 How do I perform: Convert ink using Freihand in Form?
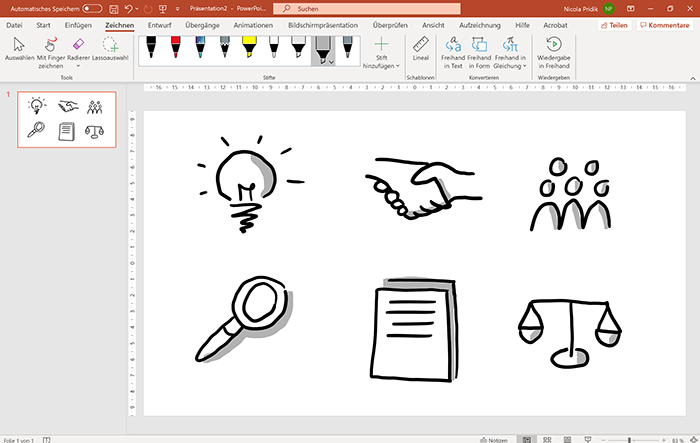coord(479,50)
